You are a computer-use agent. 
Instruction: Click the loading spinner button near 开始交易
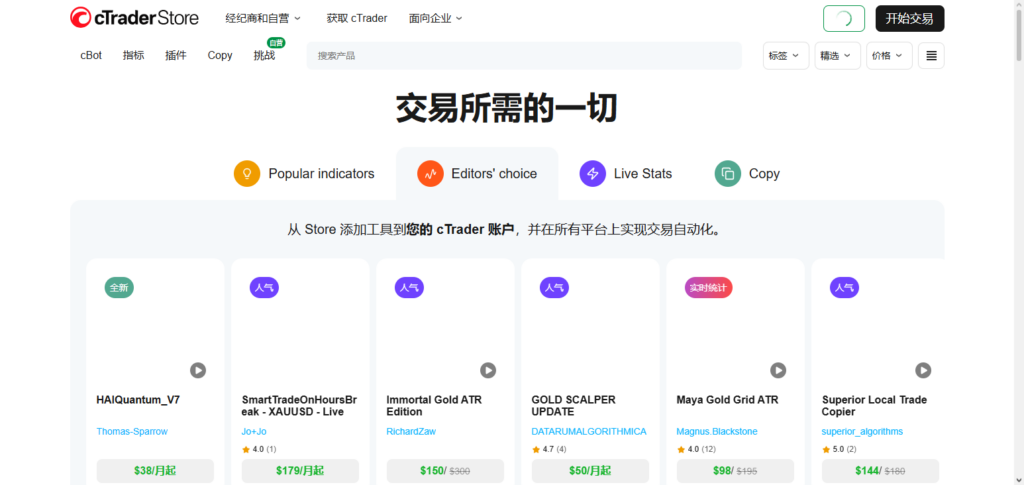[x=844, y=18]
